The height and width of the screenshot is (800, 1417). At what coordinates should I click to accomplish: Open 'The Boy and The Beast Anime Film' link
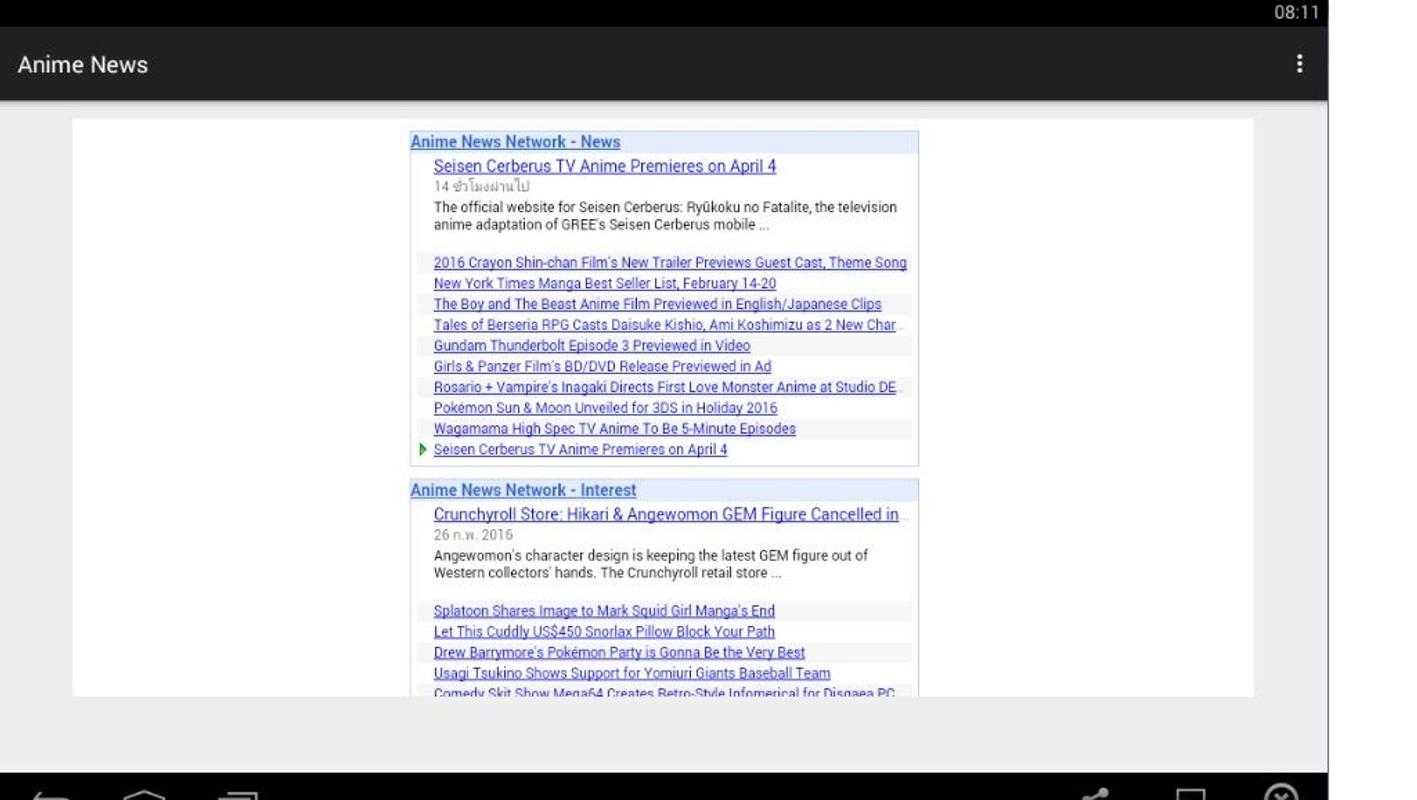click(x=657, y=304)
